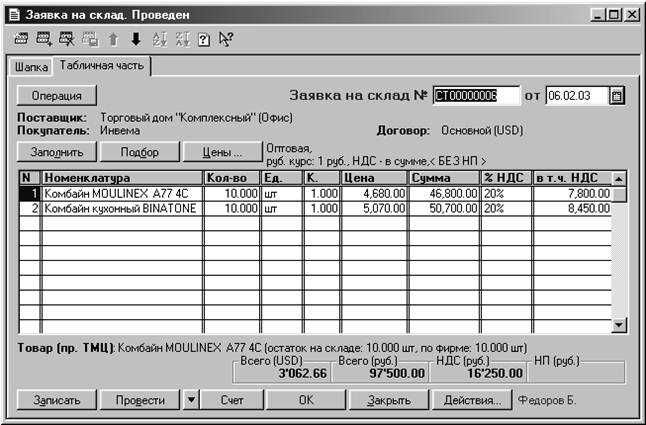Click the Закрыть button
This screenshot has height=425, width=646.
coord(389,400)
